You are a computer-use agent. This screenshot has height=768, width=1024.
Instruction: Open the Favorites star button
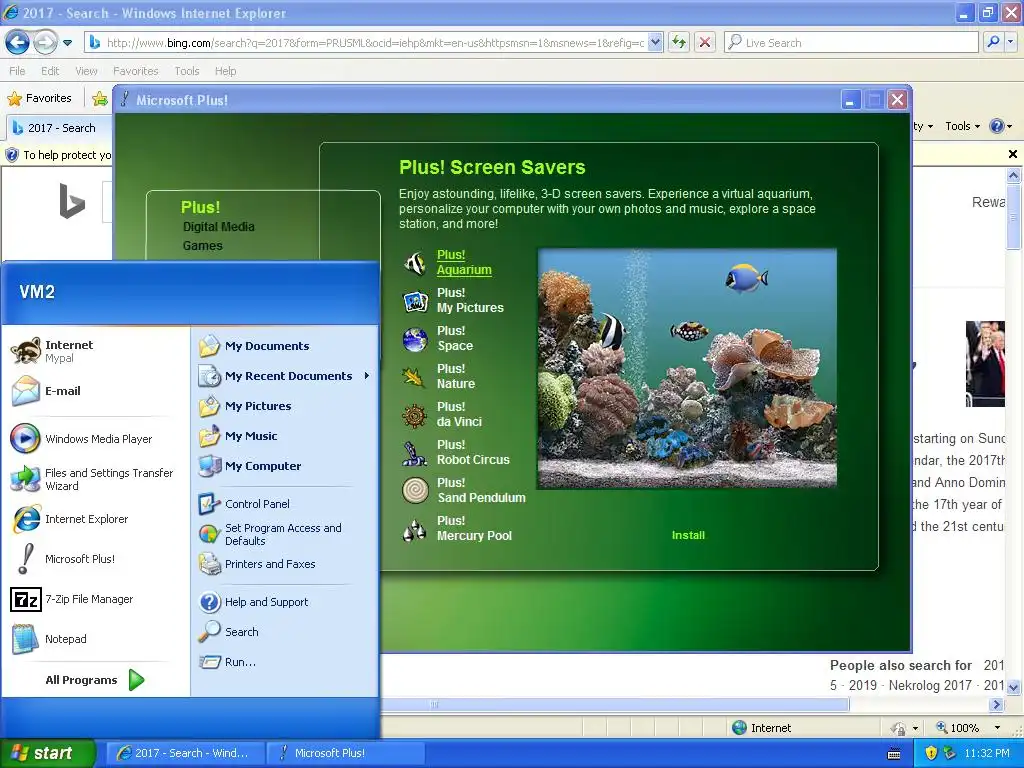[40, 99]
